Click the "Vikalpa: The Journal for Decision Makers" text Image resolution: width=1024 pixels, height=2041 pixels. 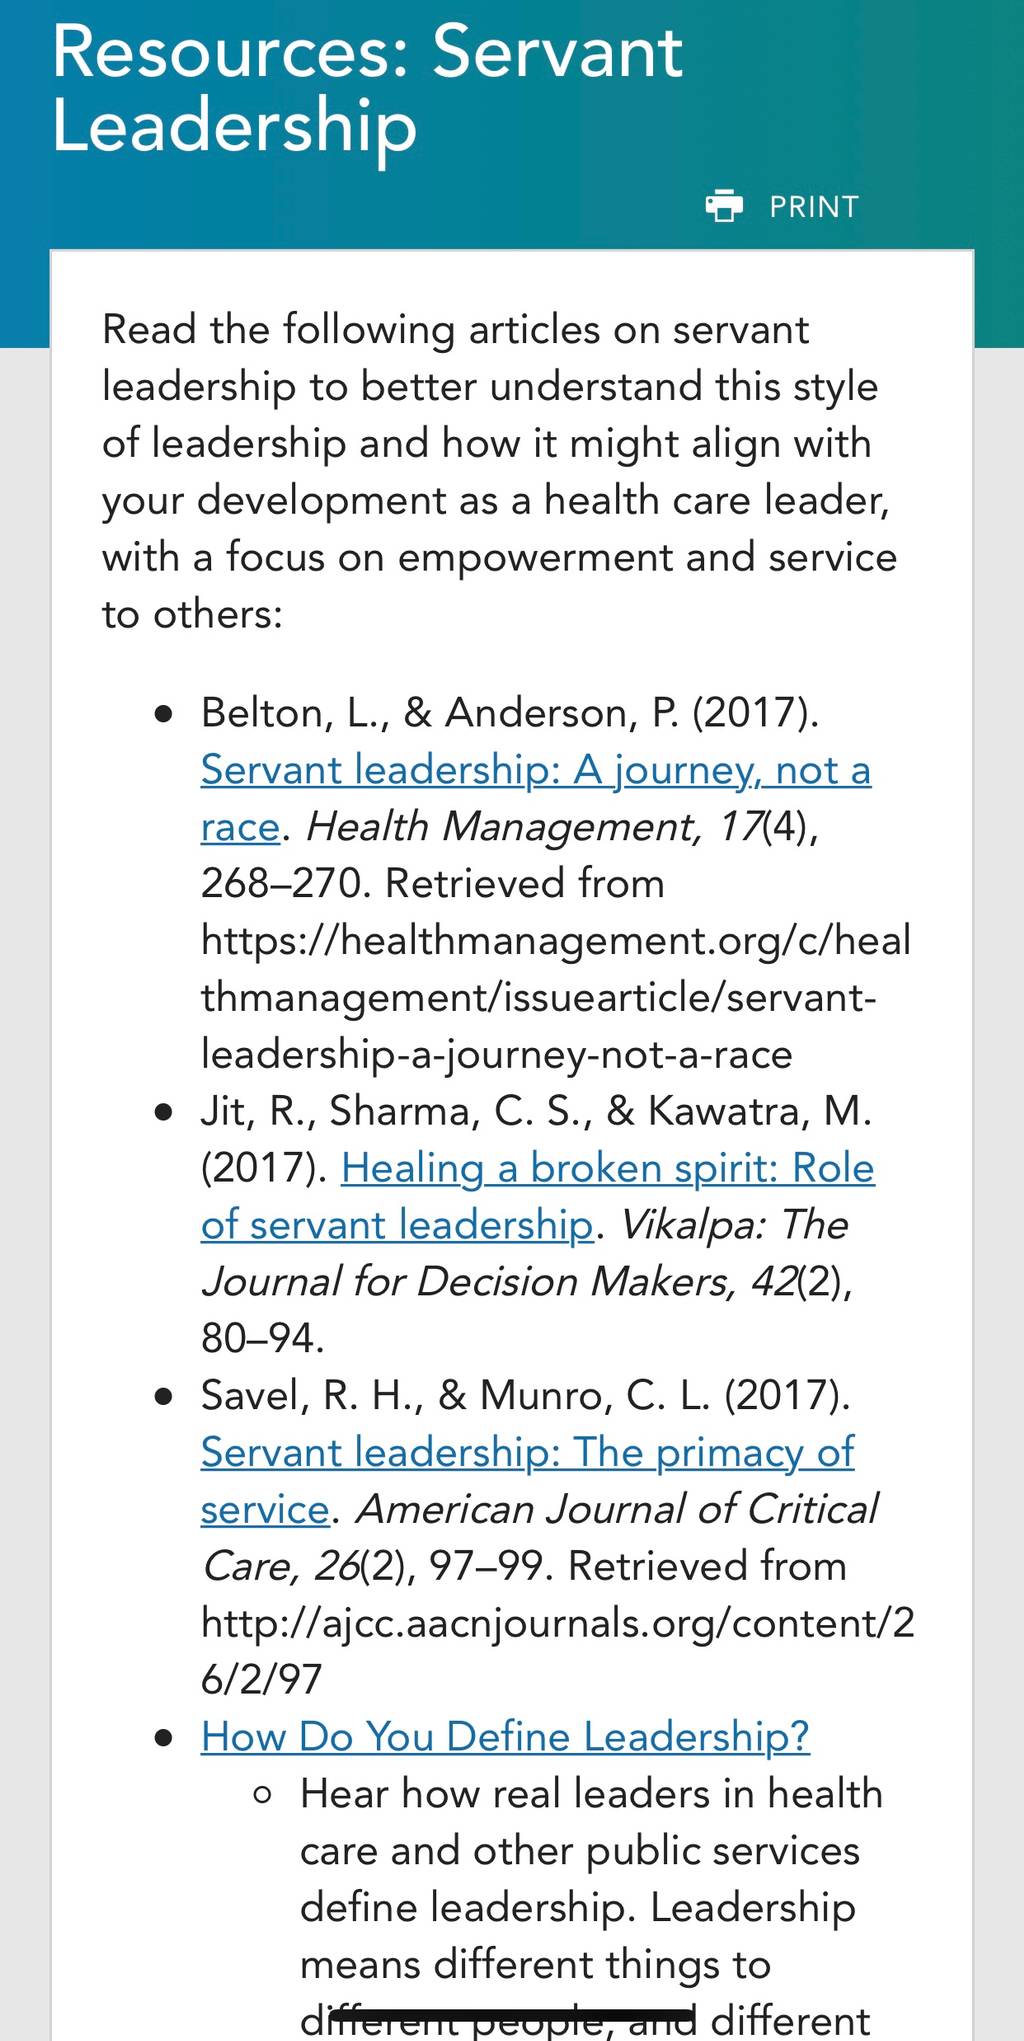click(525, 1253)
